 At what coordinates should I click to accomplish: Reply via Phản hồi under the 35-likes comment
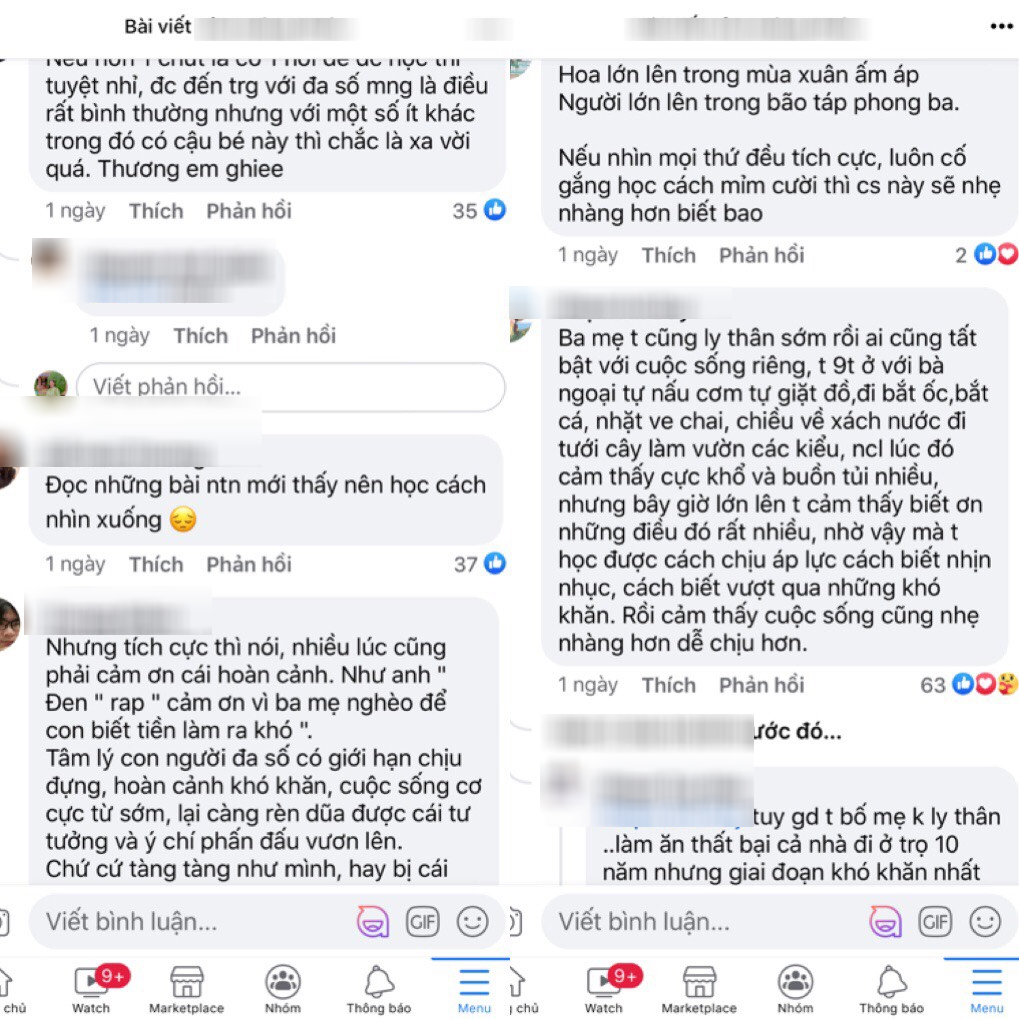249,211
